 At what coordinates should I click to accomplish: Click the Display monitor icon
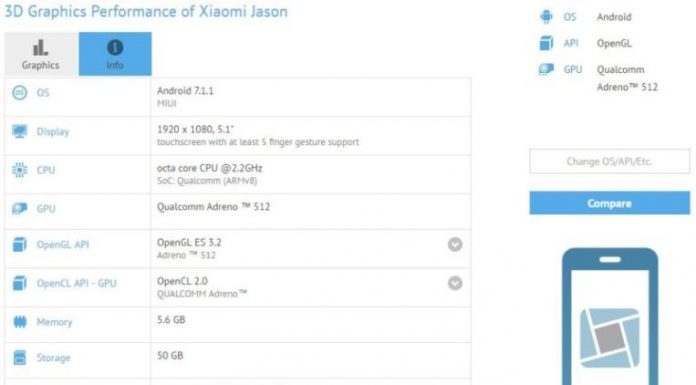click(x=20, y=131)
